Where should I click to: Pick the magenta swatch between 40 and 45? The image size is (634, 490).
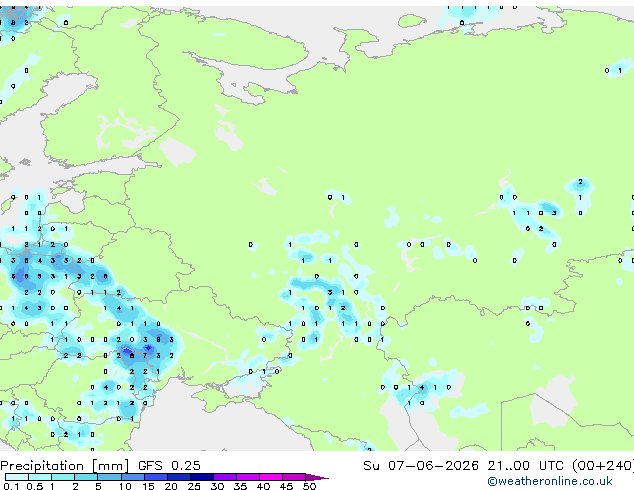(x=271, y=477)
